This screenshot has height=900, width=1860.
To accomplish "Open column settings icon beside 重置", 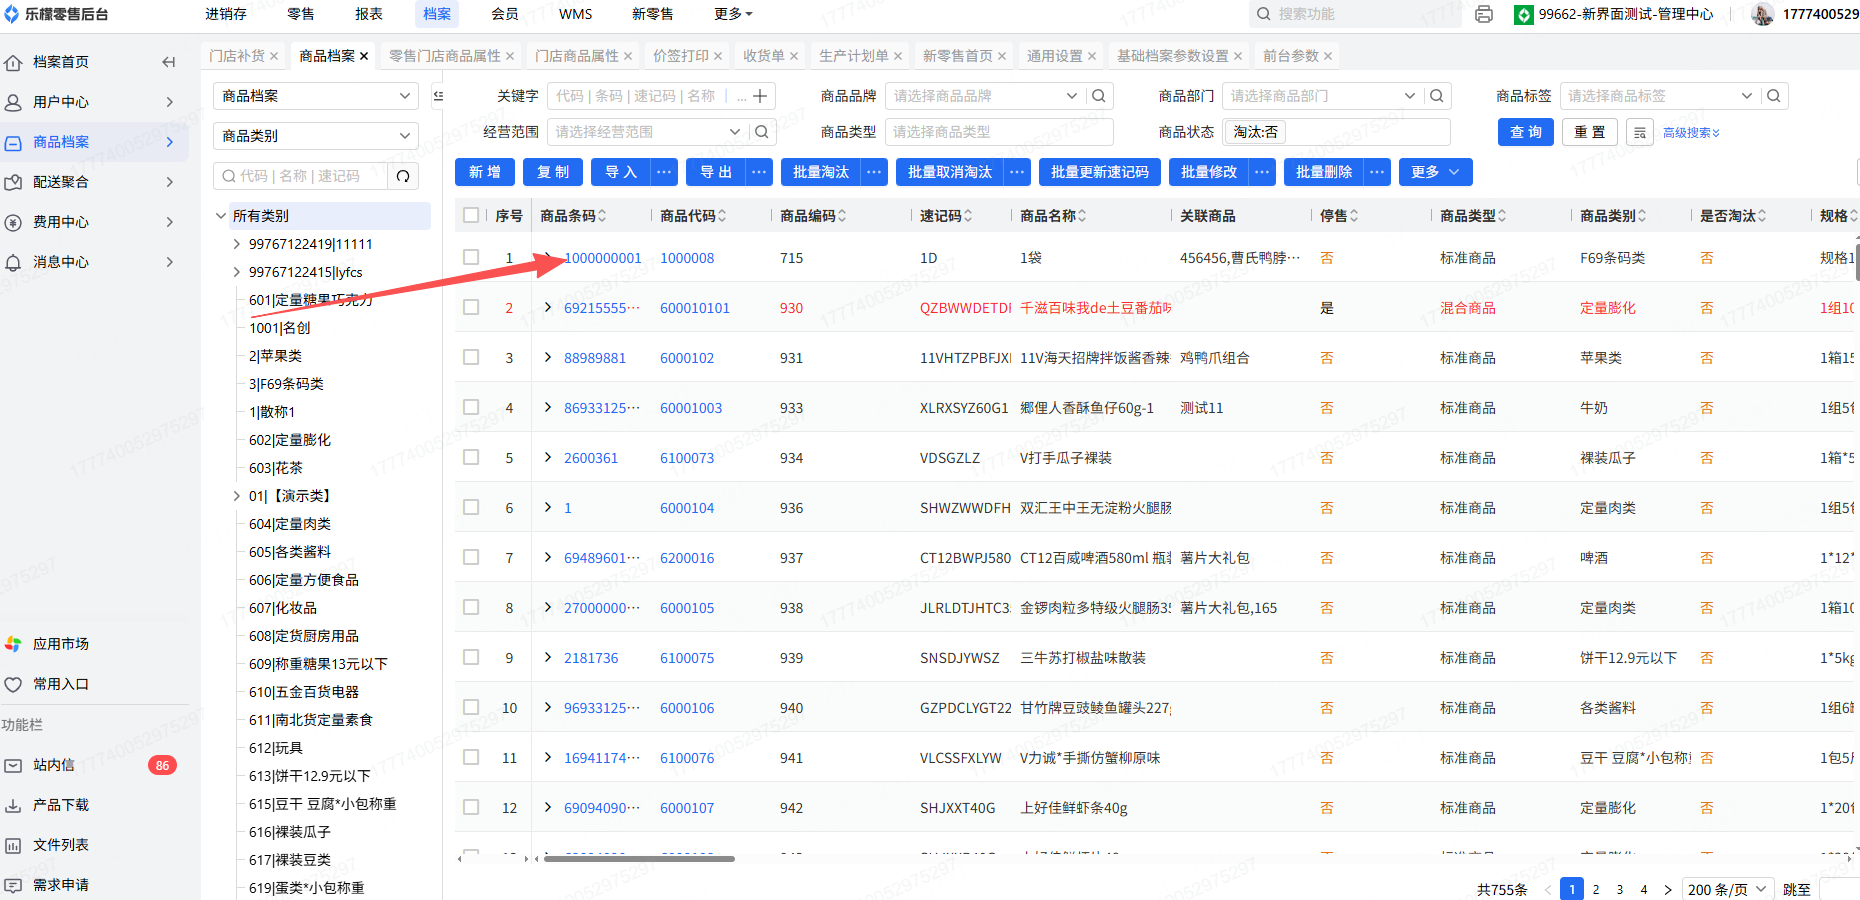I will tap(1639, 132).
